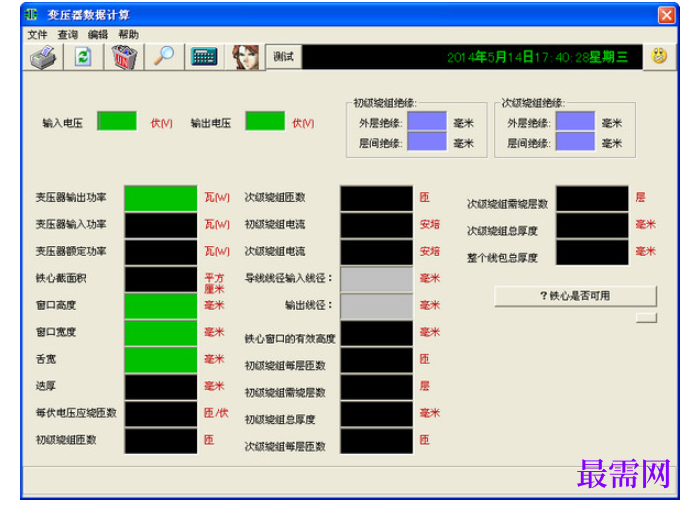Click the 初级绕组匝数 output box
689x505 pixels.
[x=161, y=441]
